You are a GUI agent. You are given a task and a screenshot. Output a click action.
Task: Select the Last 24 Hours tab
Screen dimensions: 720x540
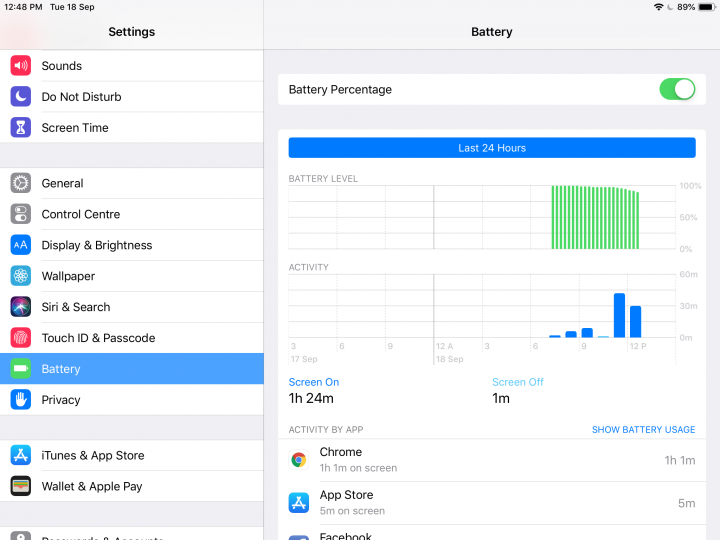pyautogui.click(x=492, y=148)
